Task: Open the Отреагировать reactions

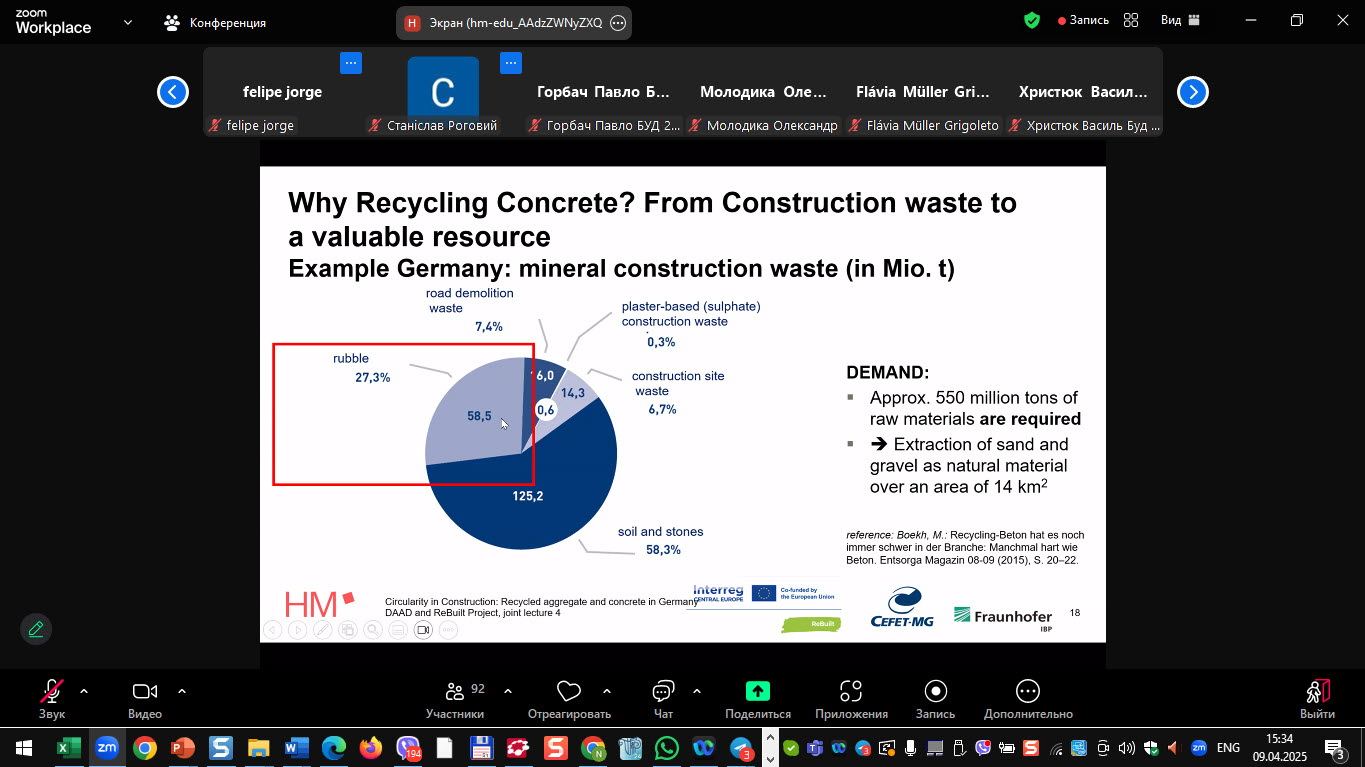Action: [569, 699]
